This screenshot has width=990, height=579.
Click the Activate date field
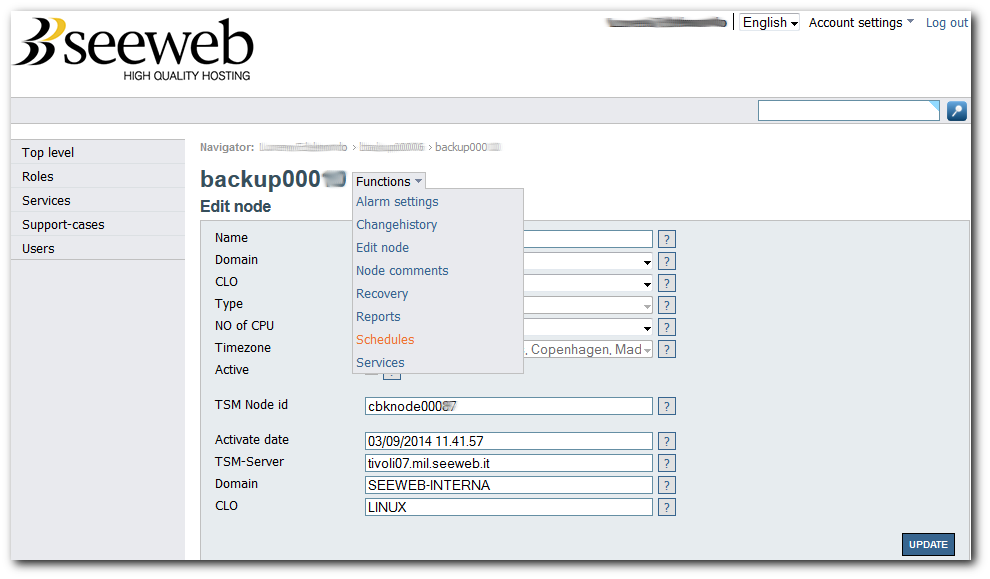[x=509, y=441]
